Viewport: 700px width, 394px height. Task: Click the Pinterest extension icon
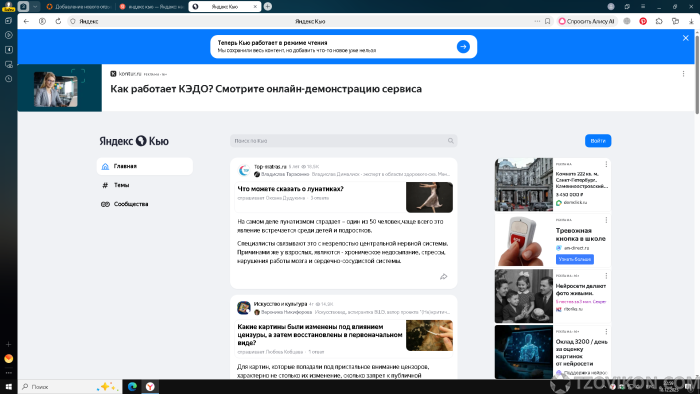click(x=643, y=21)
